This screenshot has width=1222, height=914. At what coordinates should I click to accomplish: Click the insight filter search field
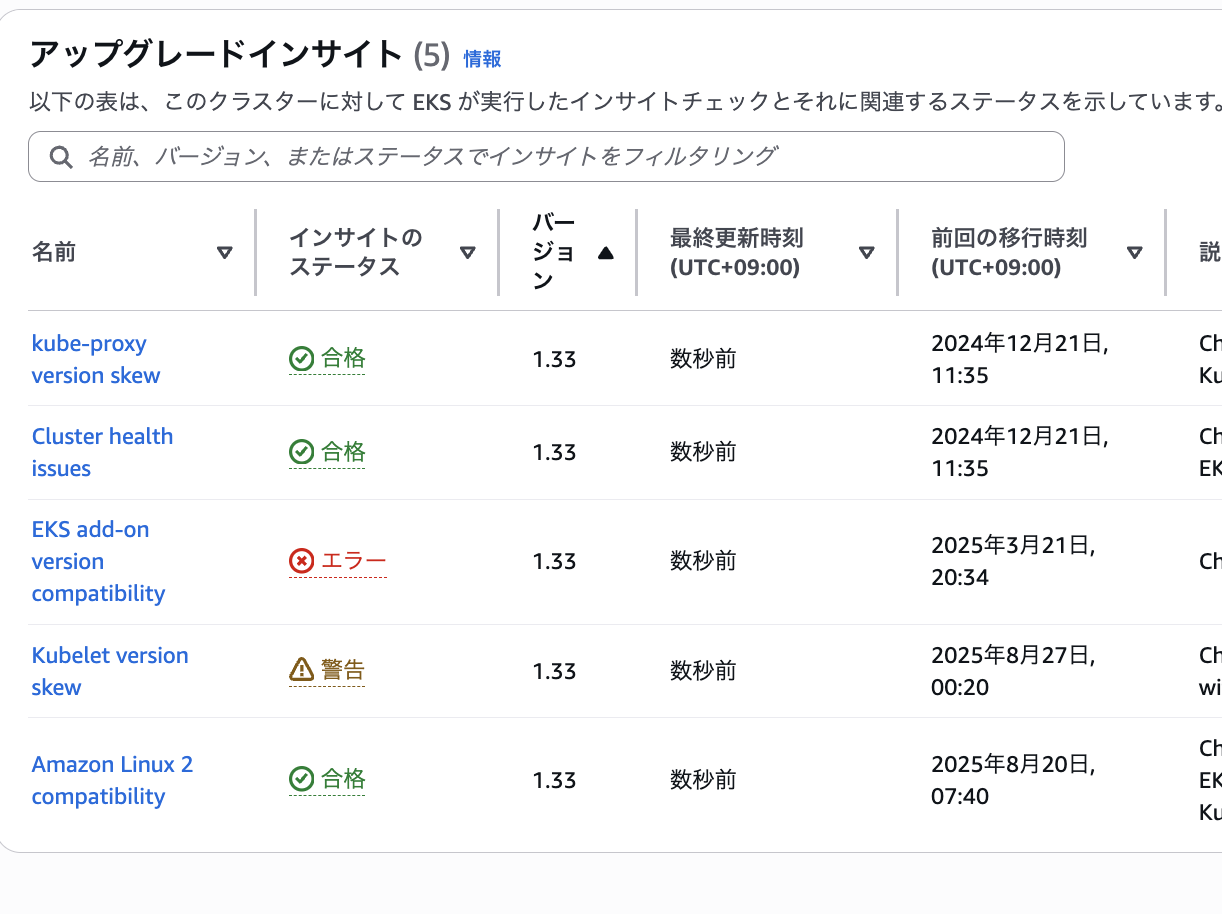coord(546,156)
